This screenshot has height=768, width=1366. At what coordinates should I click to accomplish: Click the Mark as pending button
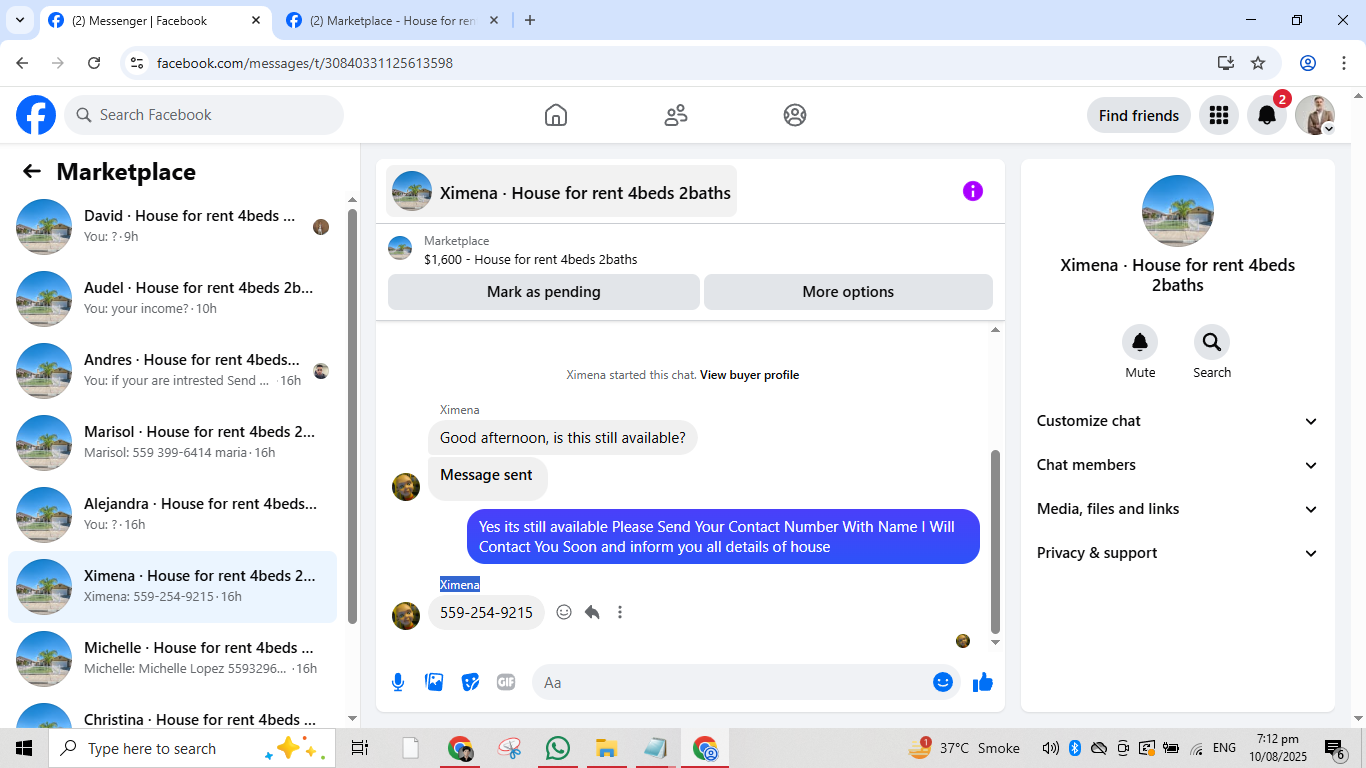[x=544, y=292]
